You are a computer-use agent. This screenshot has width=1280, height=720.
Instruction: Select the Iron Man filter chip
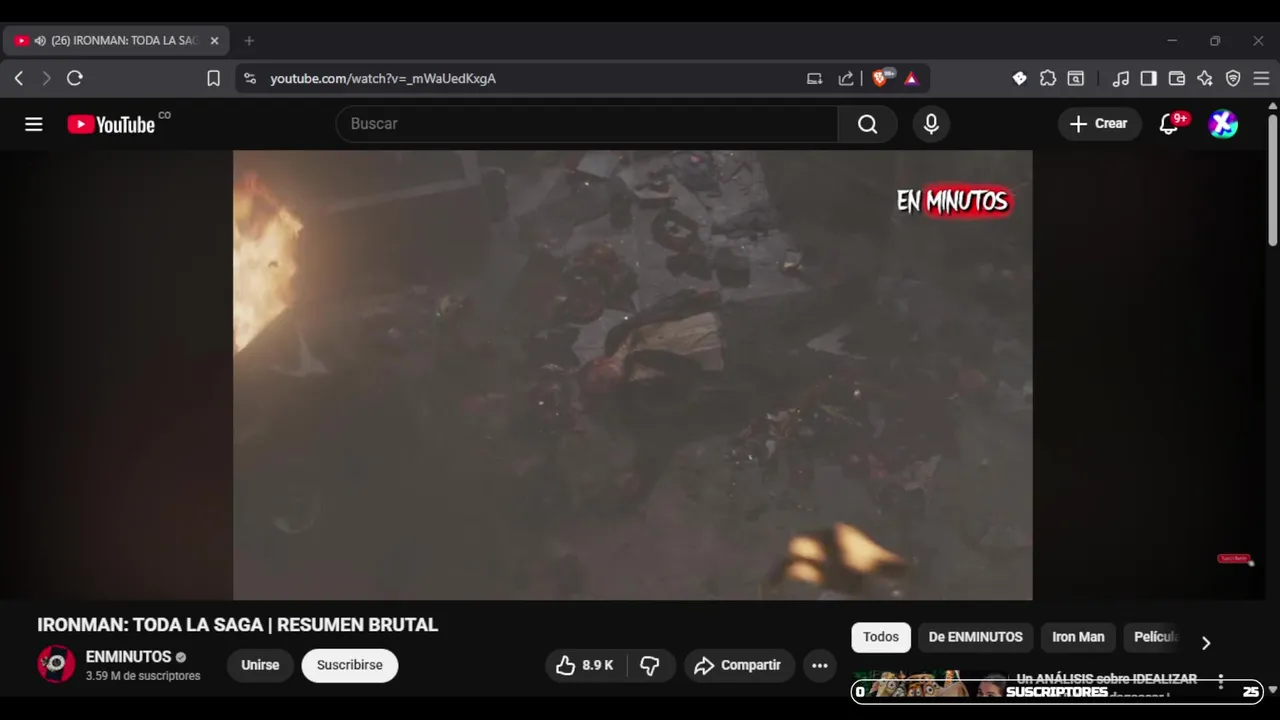point(1078,637)
